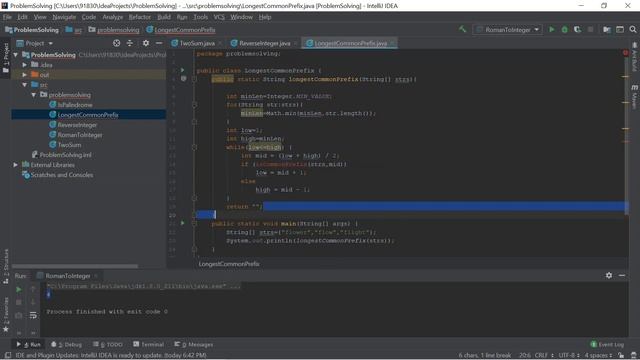Image resolution: width=640 pixels, height=360 pixels.
Task: Build the project with the hammer icon
Action: point(462,29)
